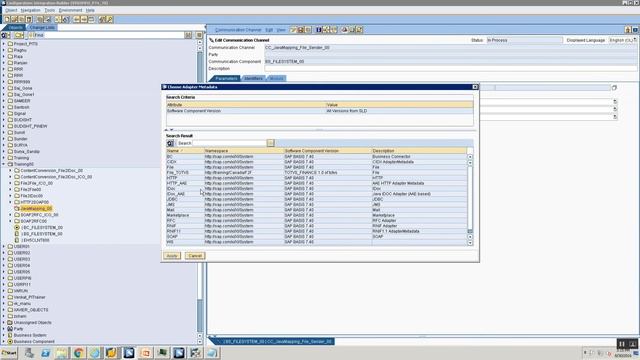Select the CIDX adapter row
This screenshot has height=360, width=640.
coord(316,162)
